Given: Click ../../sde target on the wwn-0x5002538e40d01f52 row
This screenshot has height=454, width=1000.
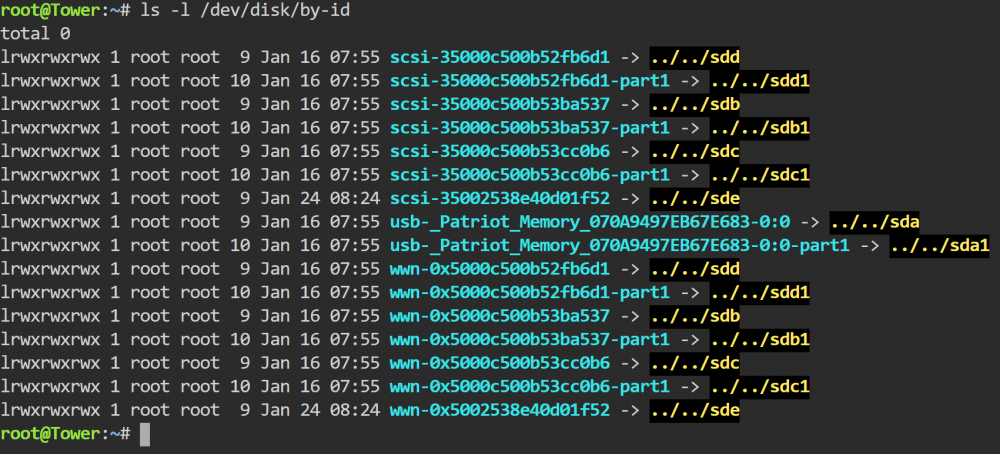Looking at the screenshot, I should click(695, 411).
